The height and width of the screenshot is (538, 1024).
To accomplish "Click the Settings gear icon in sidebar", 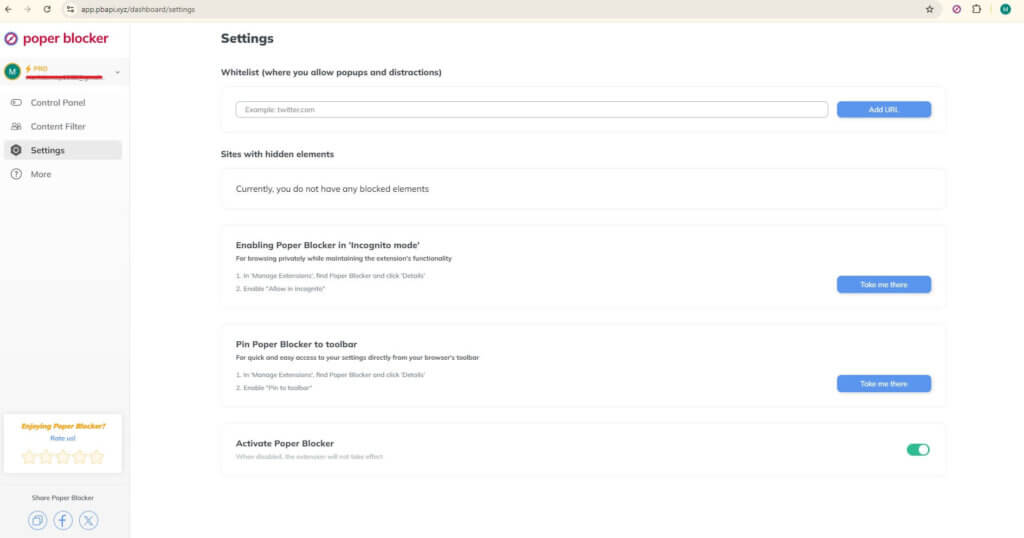I will [16, 150].
